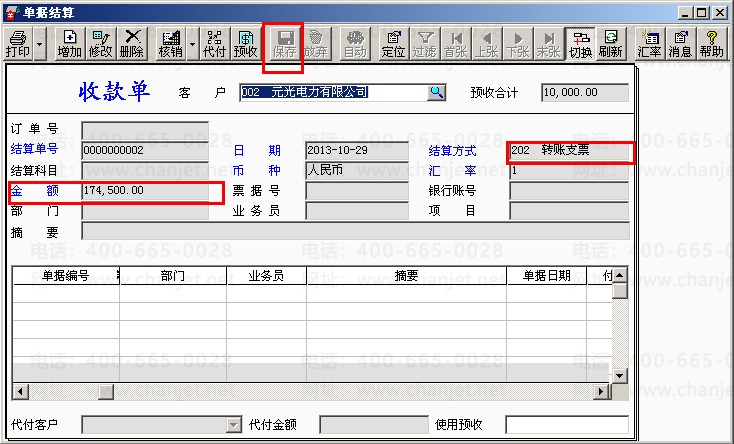Viewport: 734px width, 444px height.
Task: Click the 打印 print icon
Action: click(x=18, y=44)
